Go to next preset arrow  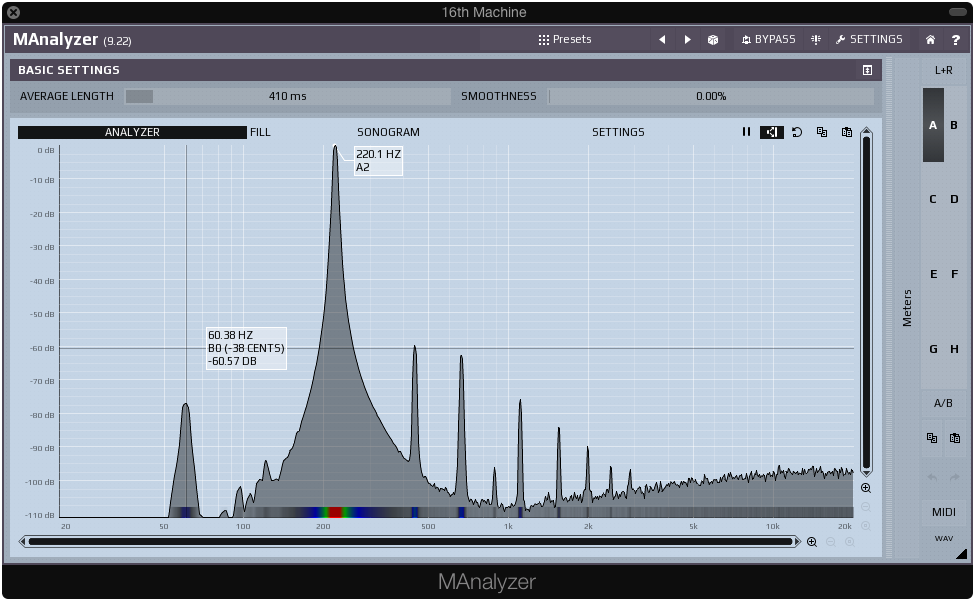click(687, 39)
